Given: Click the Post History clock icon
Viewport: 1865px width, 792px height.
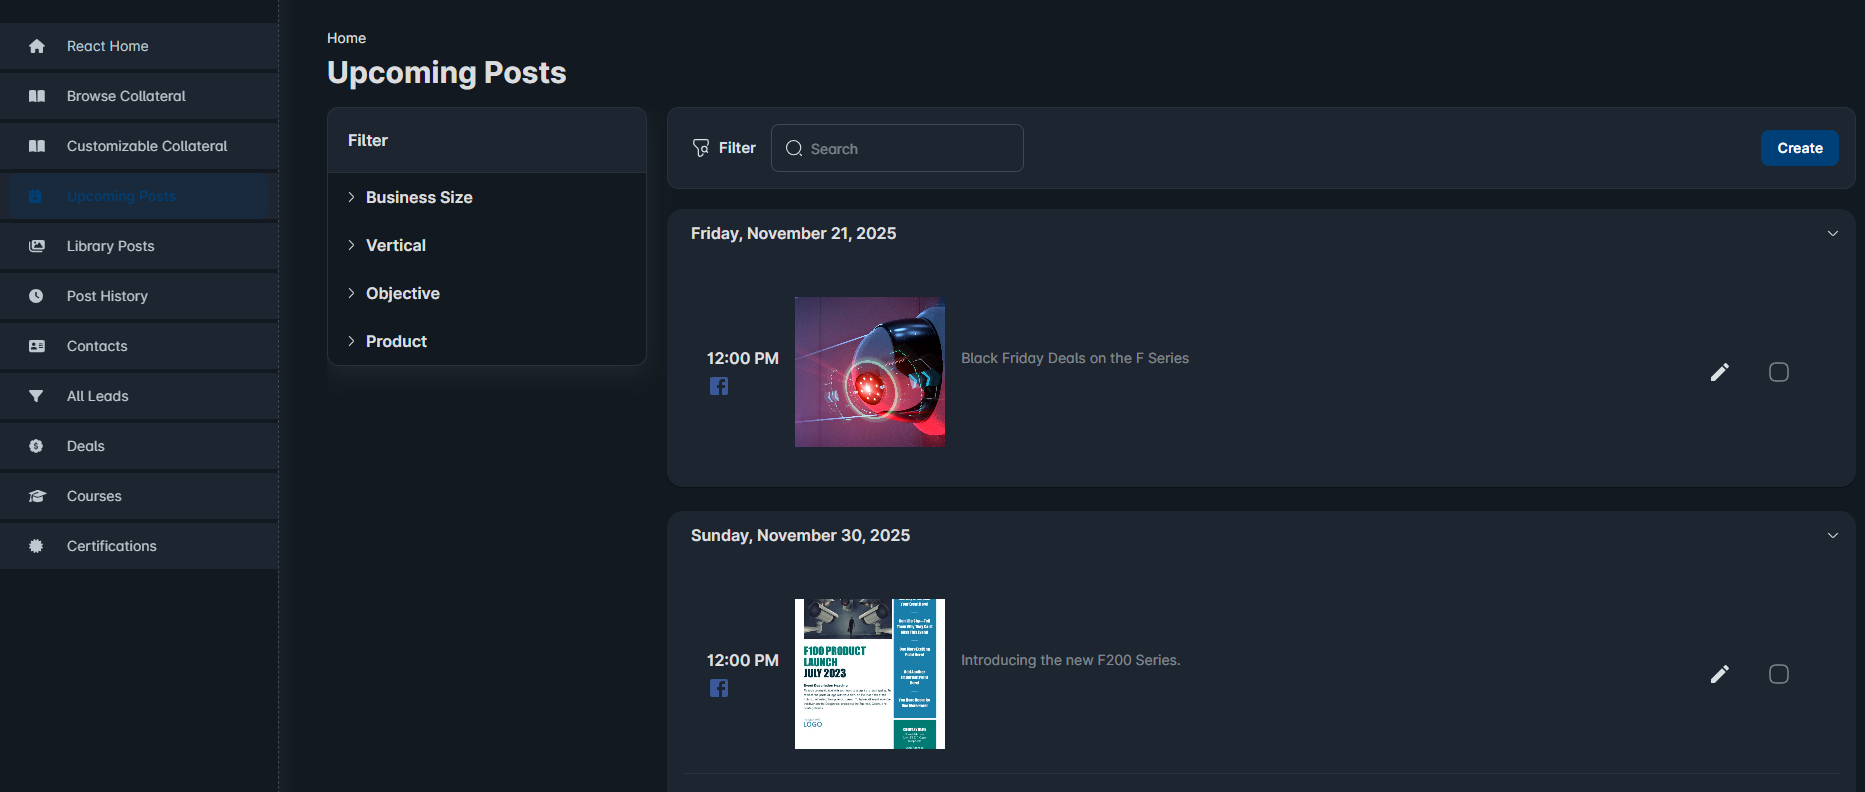Looking at the screenshot, I should pyautogui.click(x=36, y=296).
